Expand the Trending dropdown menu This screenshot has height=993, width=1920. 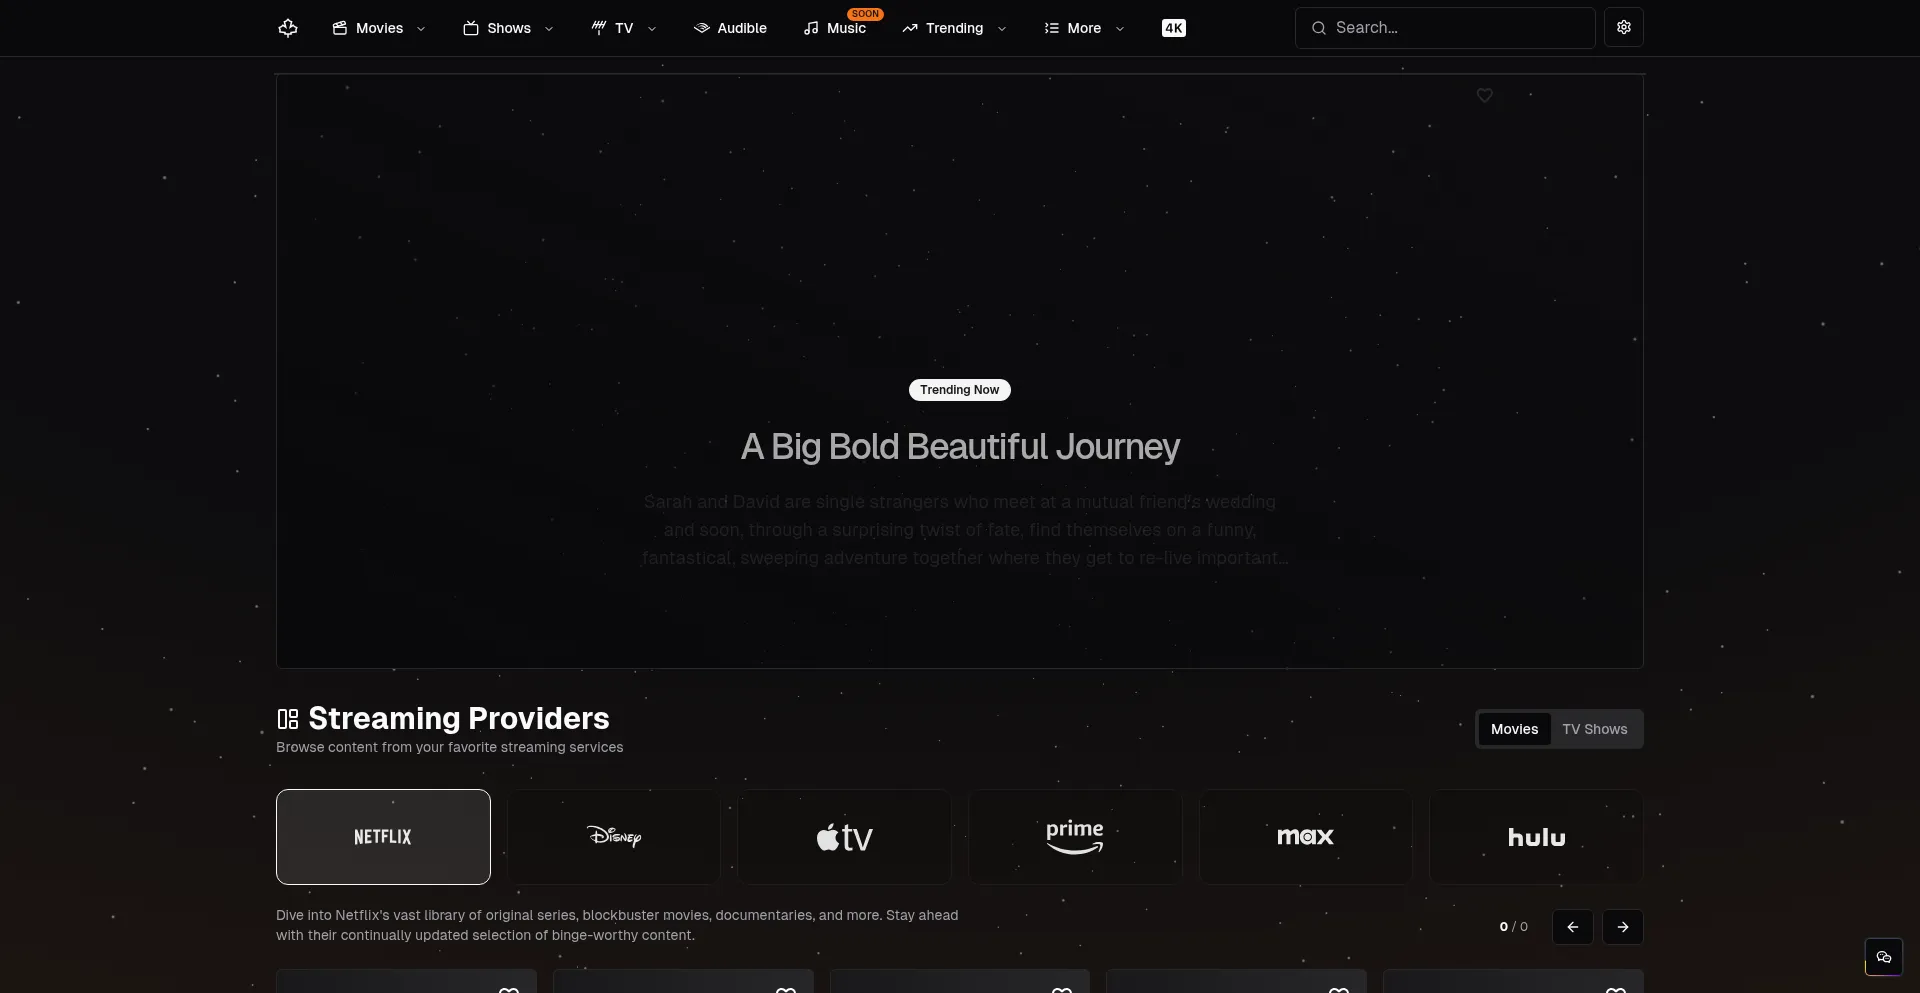(955, 28)
